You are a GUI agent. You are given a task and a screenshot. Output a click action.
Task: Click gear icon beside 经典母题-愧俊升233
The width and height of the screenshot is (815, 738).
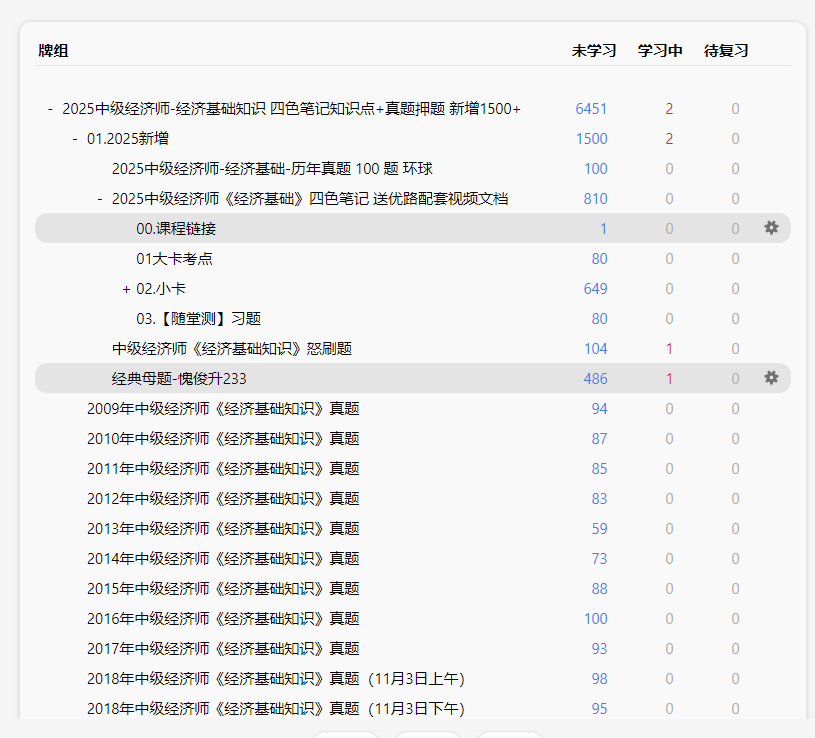[x=770, y=378]
